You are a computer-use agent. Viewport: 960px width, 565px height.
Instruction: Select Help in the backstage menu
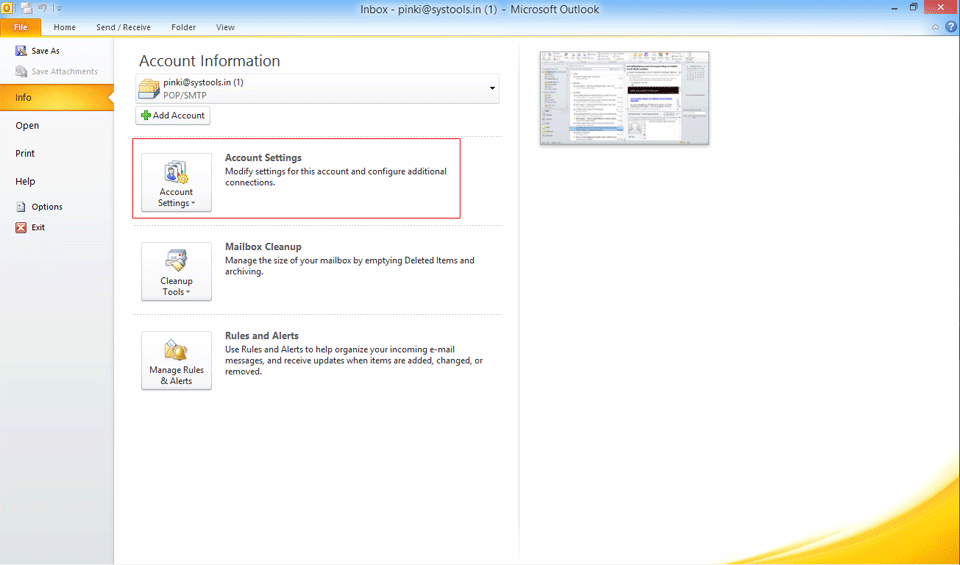point(25,181)
